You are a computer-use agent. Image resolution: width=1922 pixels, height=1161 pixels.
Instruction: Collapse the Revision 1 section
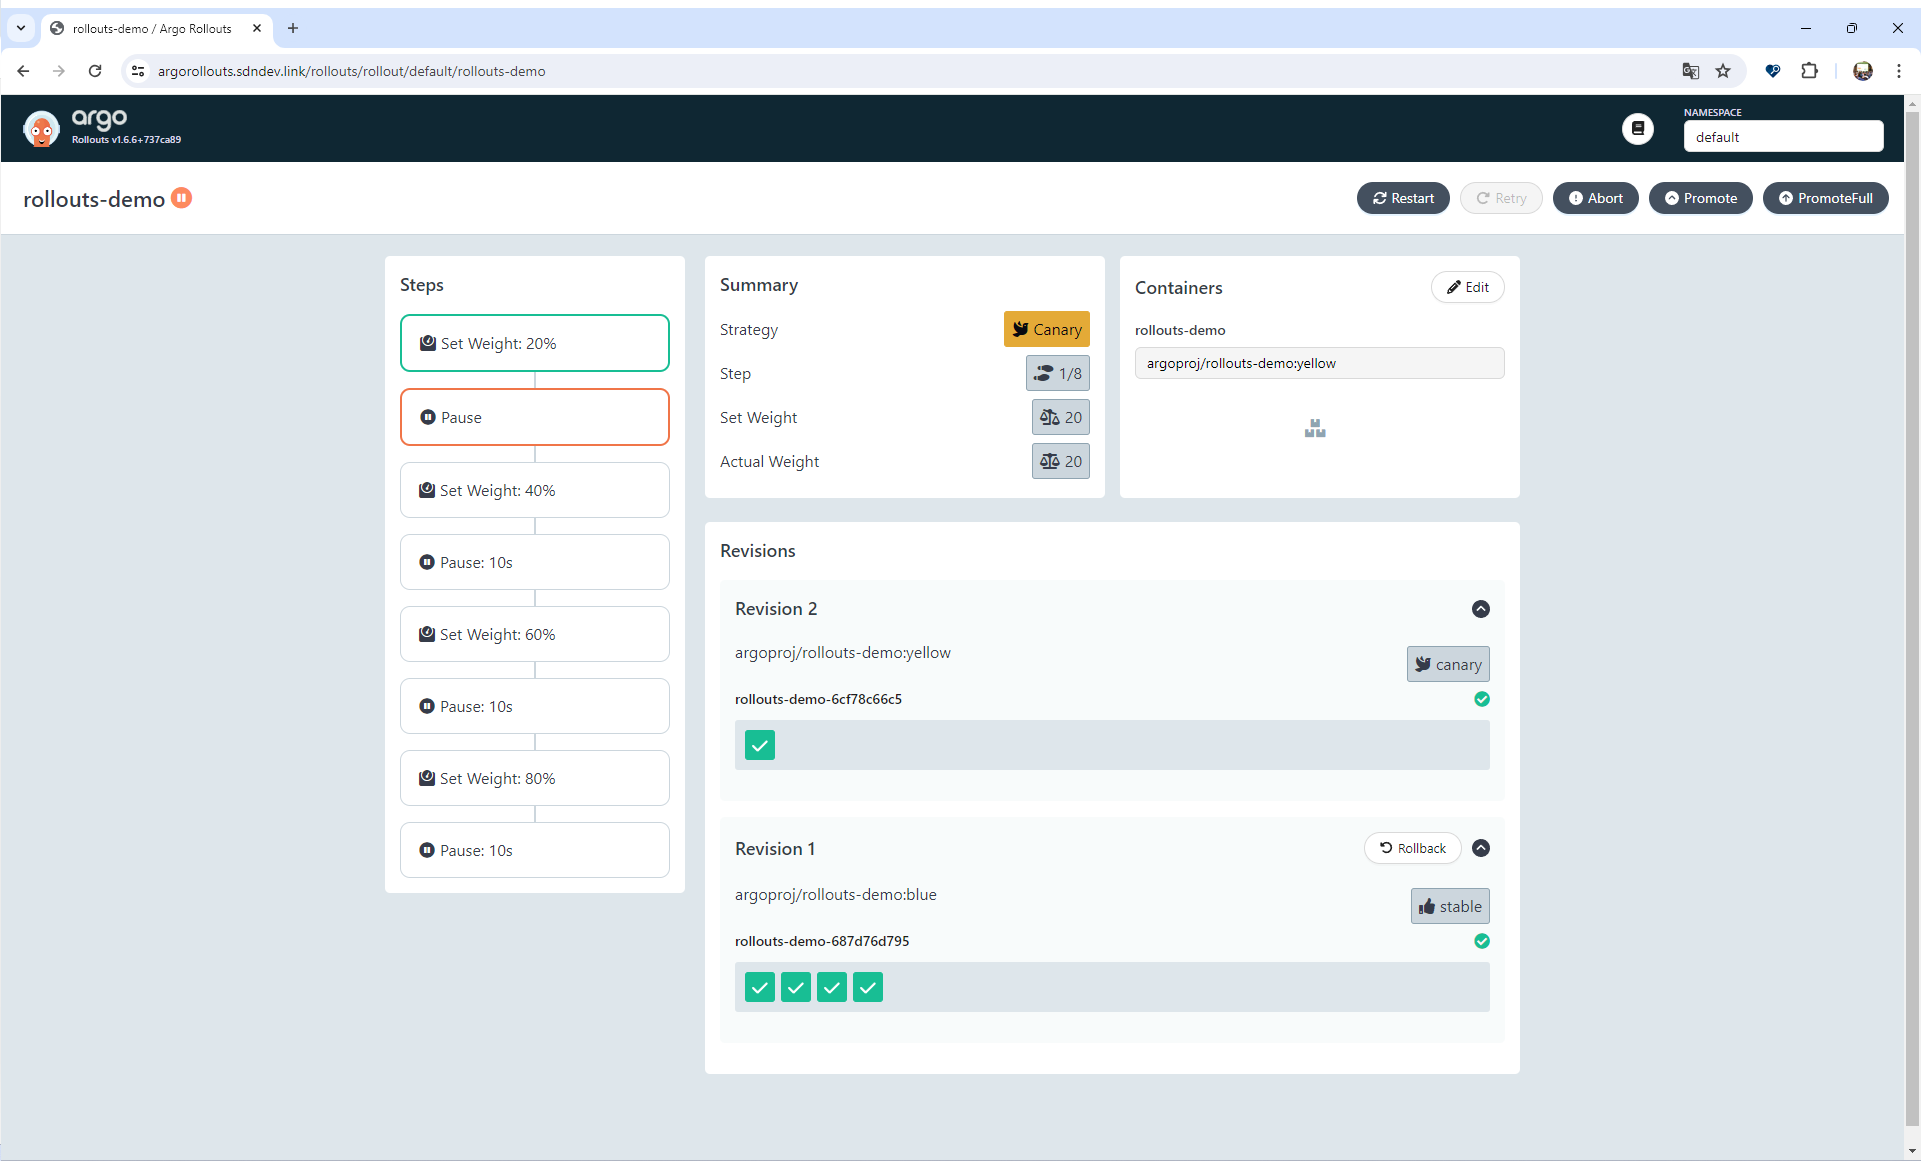coord(1481,848)
